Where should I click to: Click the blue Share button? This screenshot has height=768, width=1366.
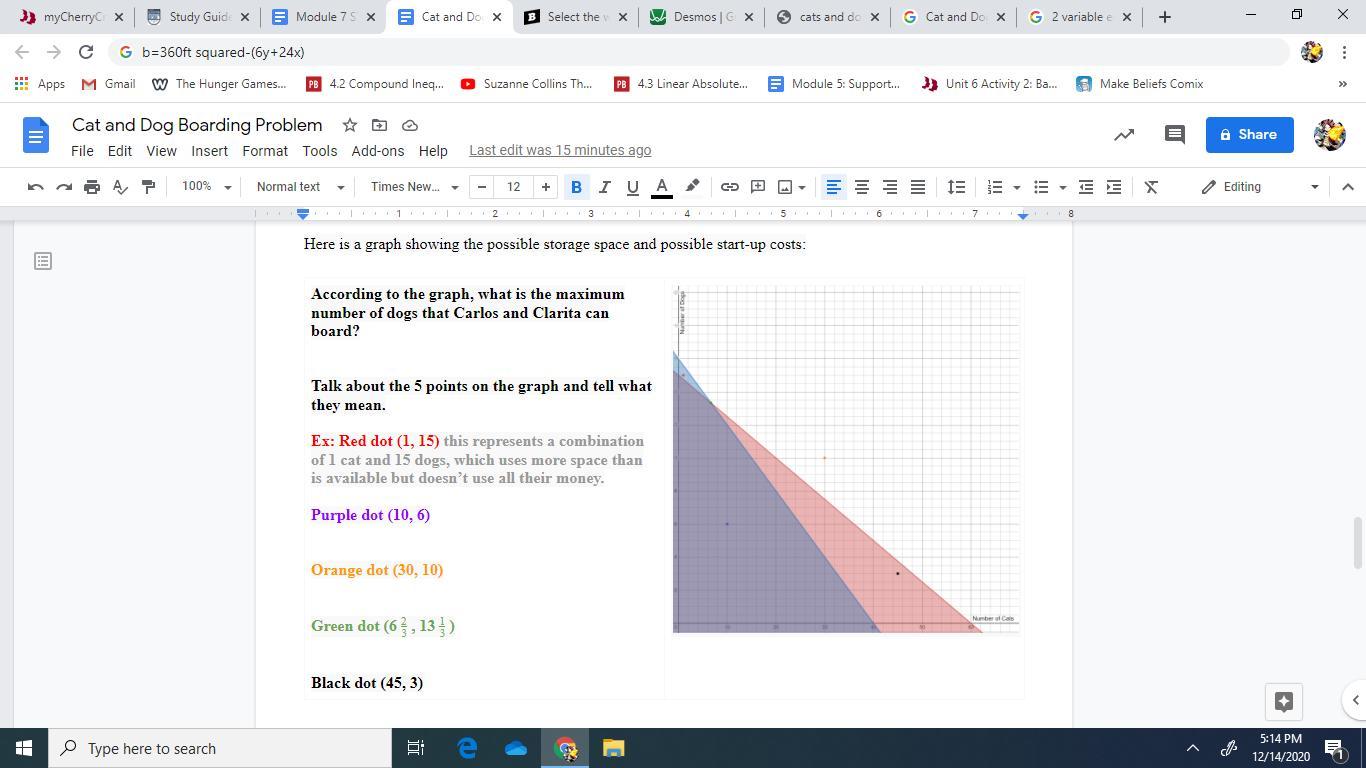pyautogui.click(x=1250, y=135)
